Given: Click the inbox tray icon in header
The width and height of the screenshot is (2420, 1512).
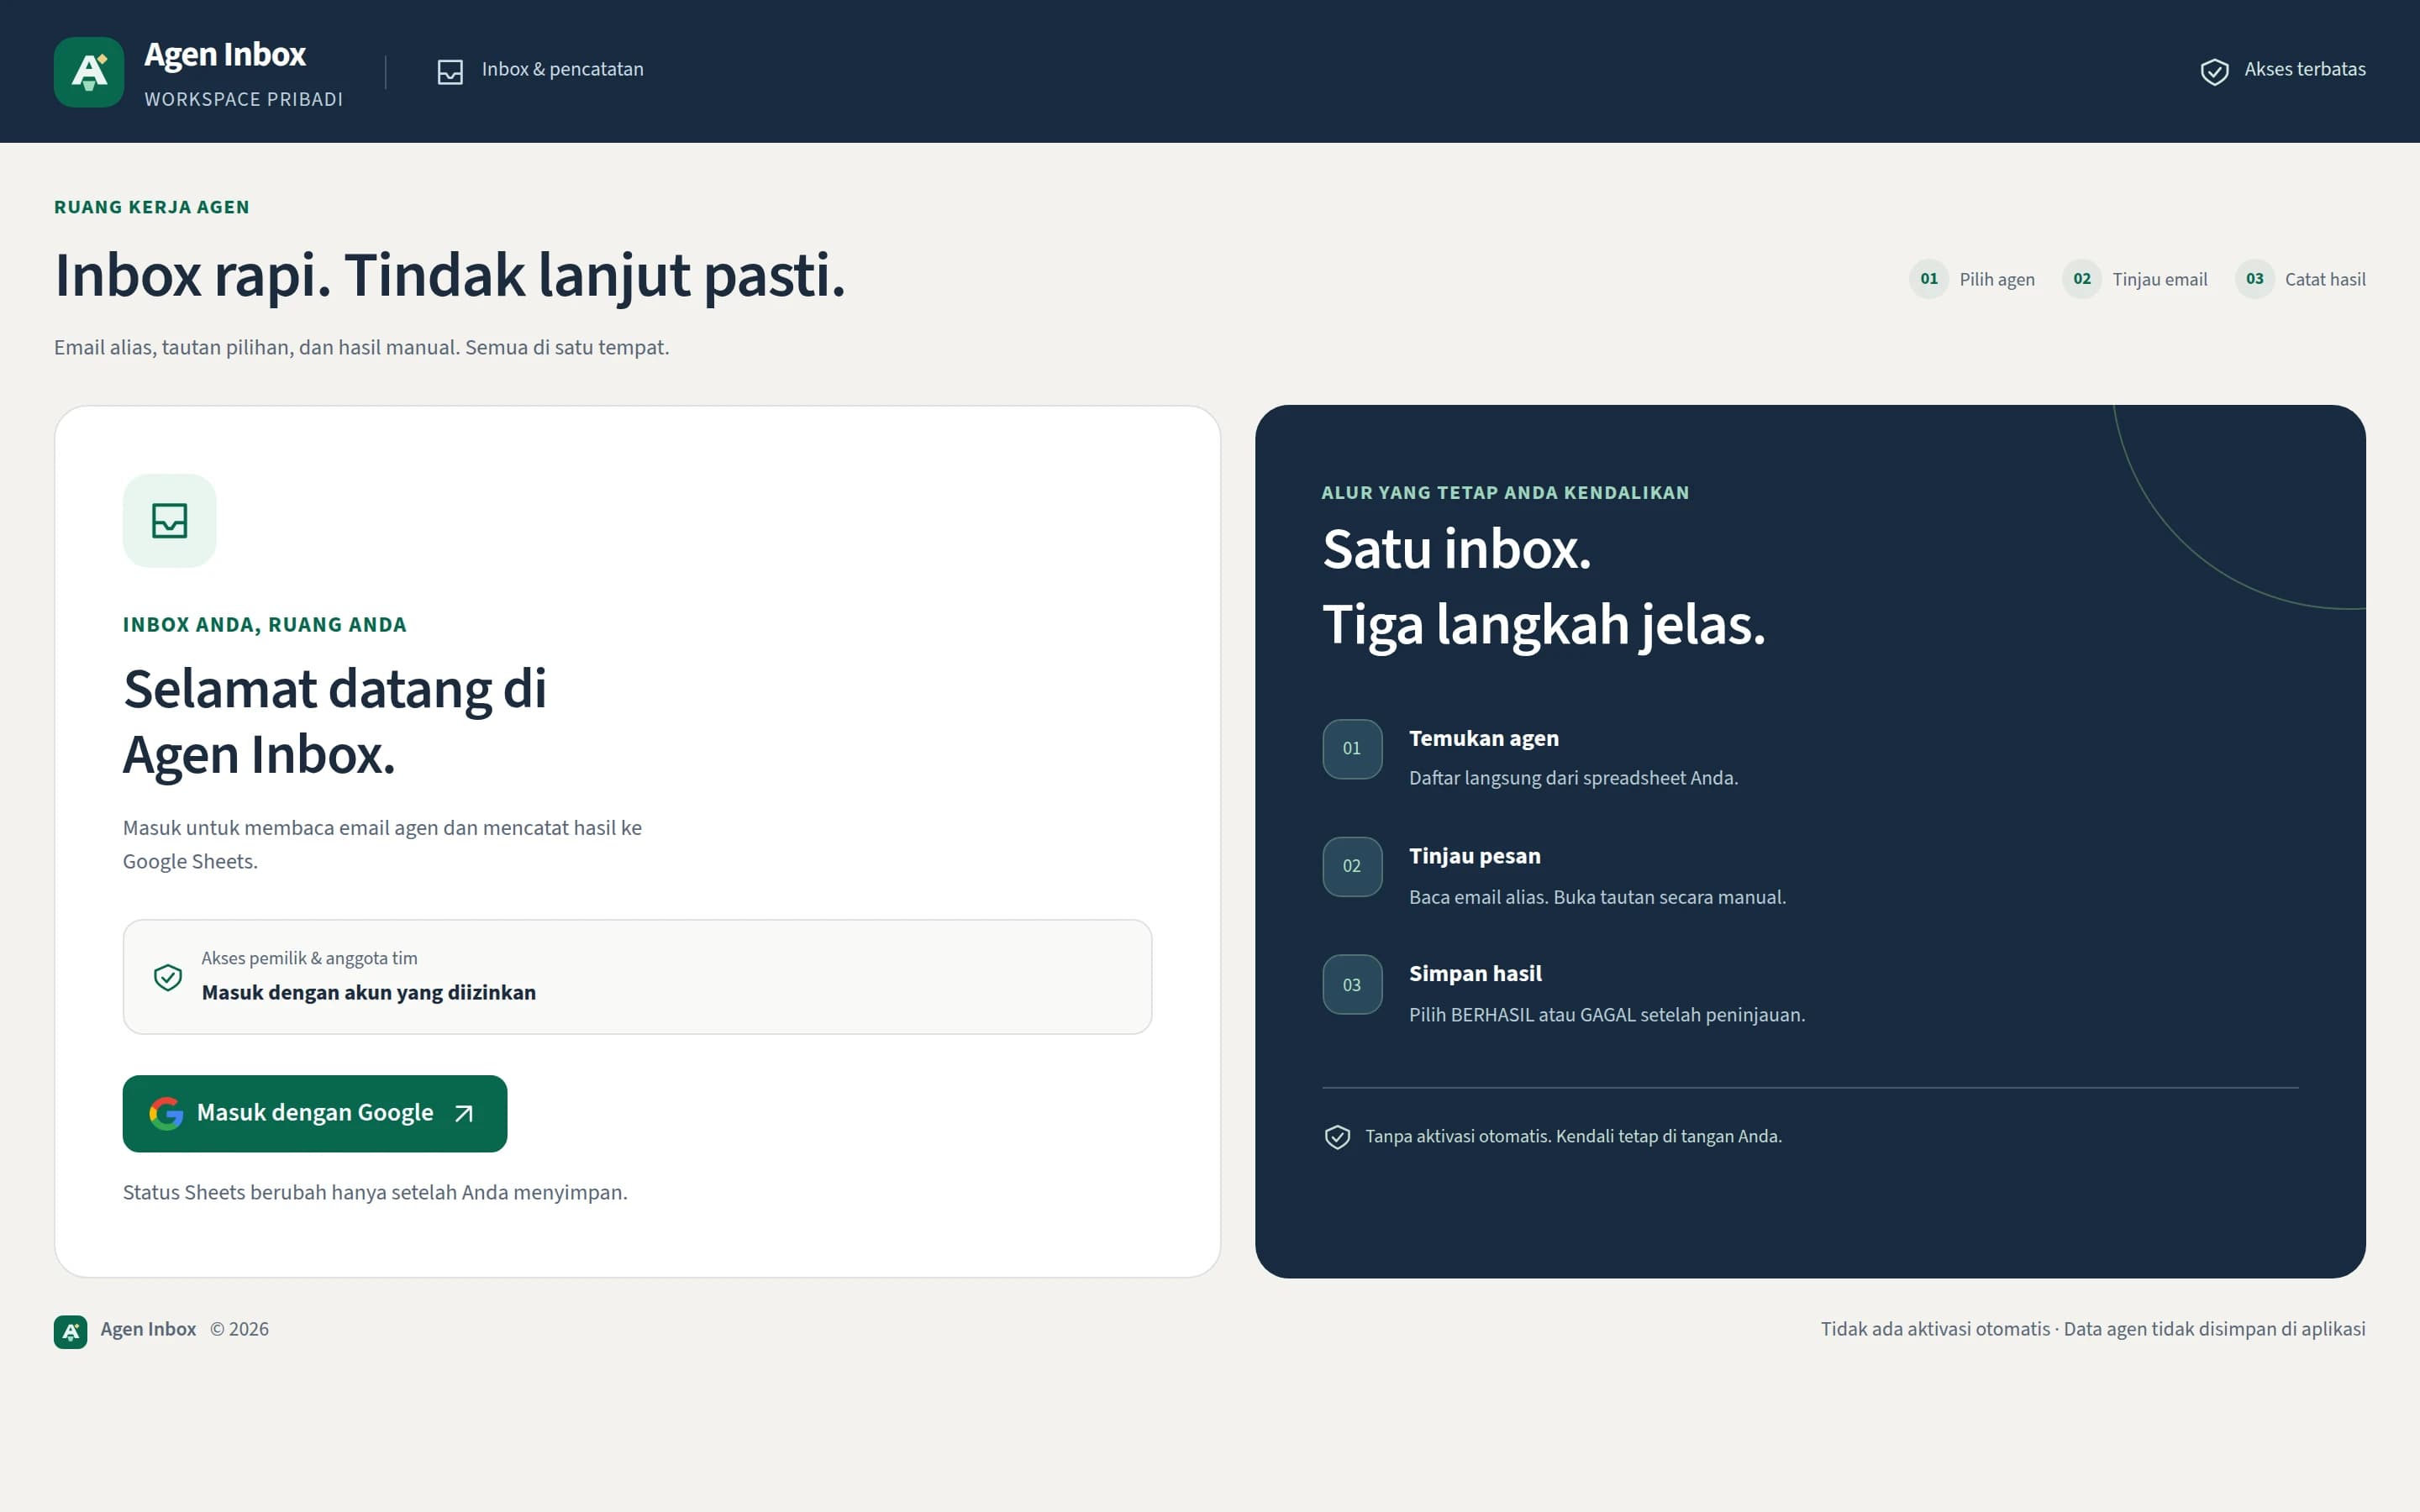Looking at the screenshot, I should click(450, 71).
